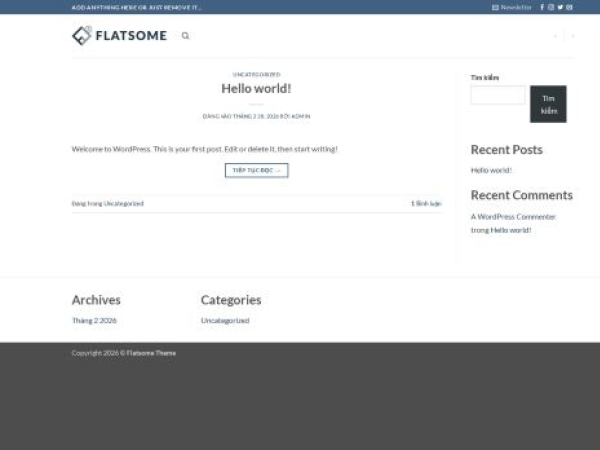Open search with the magnifier icon
This screenshot has width=600, height=450.
pyautogui.click(x=185, y=36)
